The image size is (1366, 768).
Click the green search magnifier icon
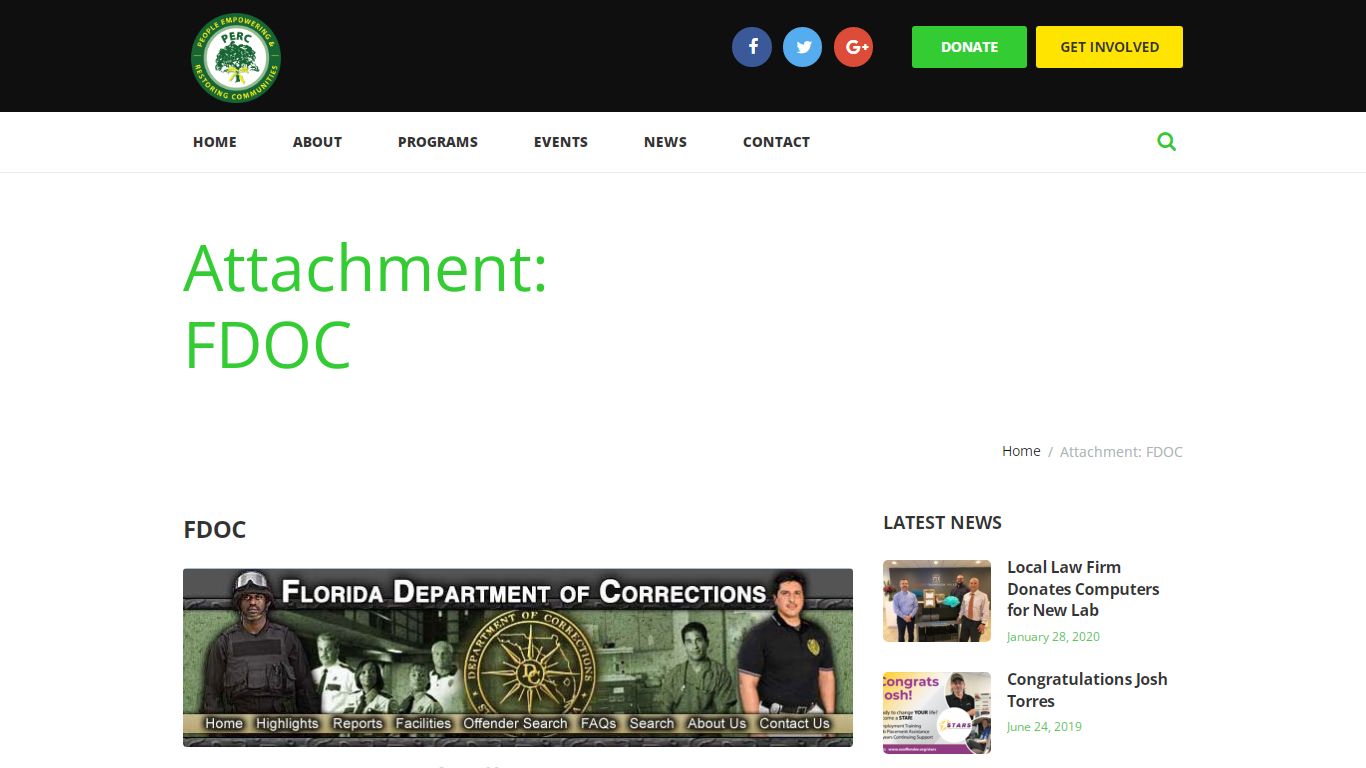[x=1166, y=142]
